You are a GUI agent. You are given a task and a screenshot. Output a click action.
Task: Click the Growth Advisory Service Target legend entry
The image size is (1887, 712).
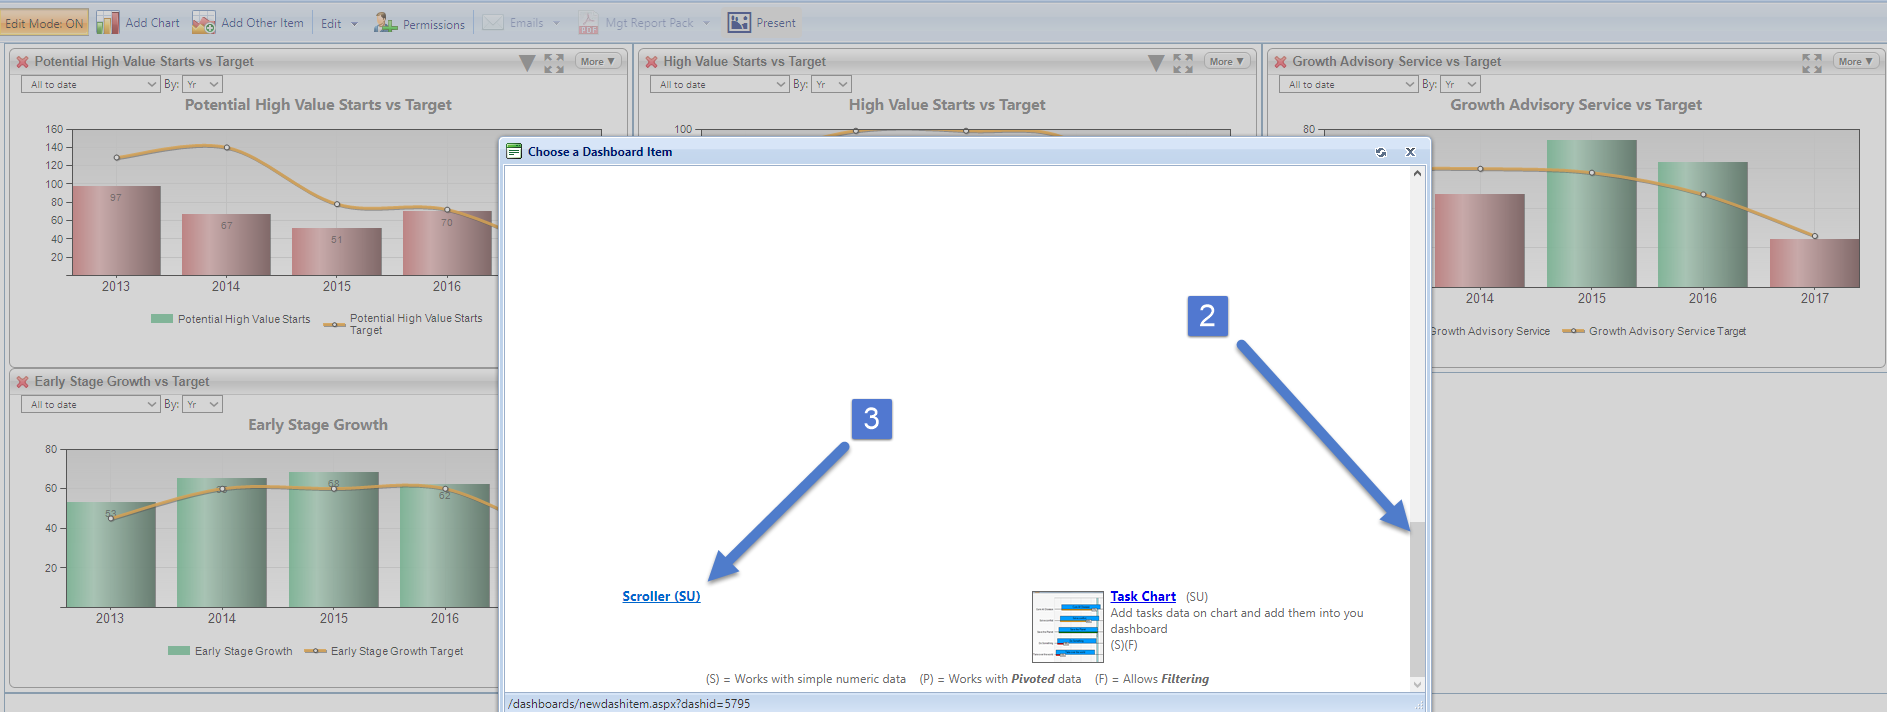[1655, 332]
